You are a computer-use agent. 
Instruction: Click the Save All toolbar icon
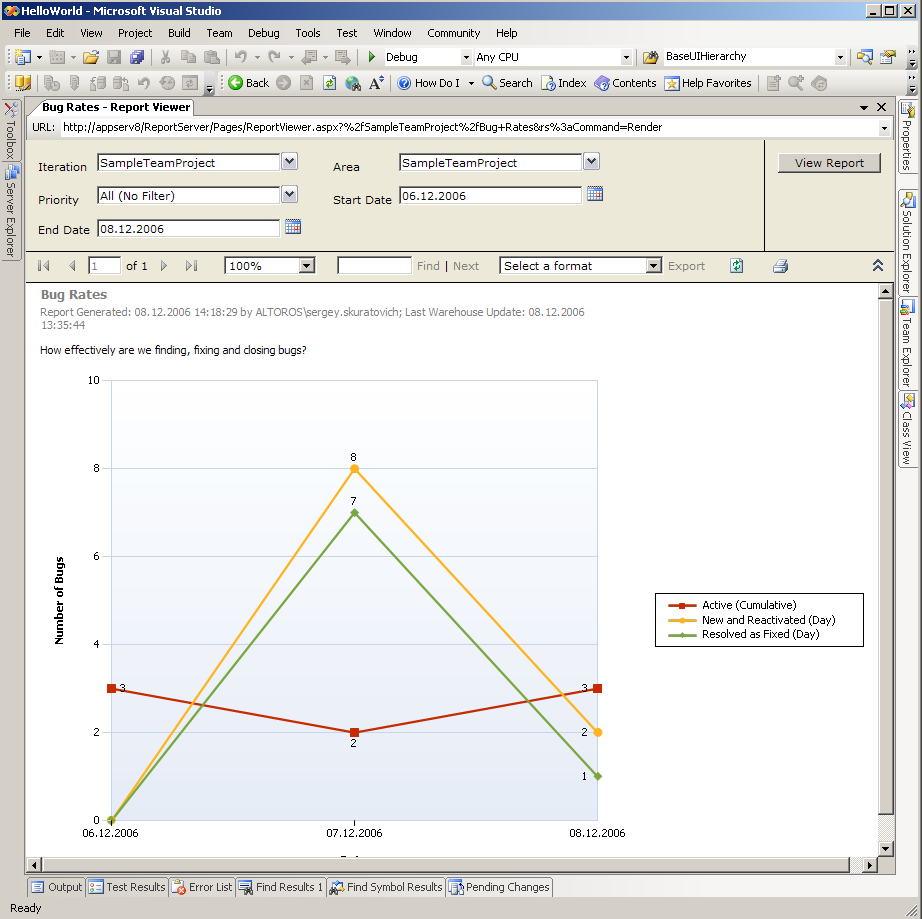(x=137, y=57)
